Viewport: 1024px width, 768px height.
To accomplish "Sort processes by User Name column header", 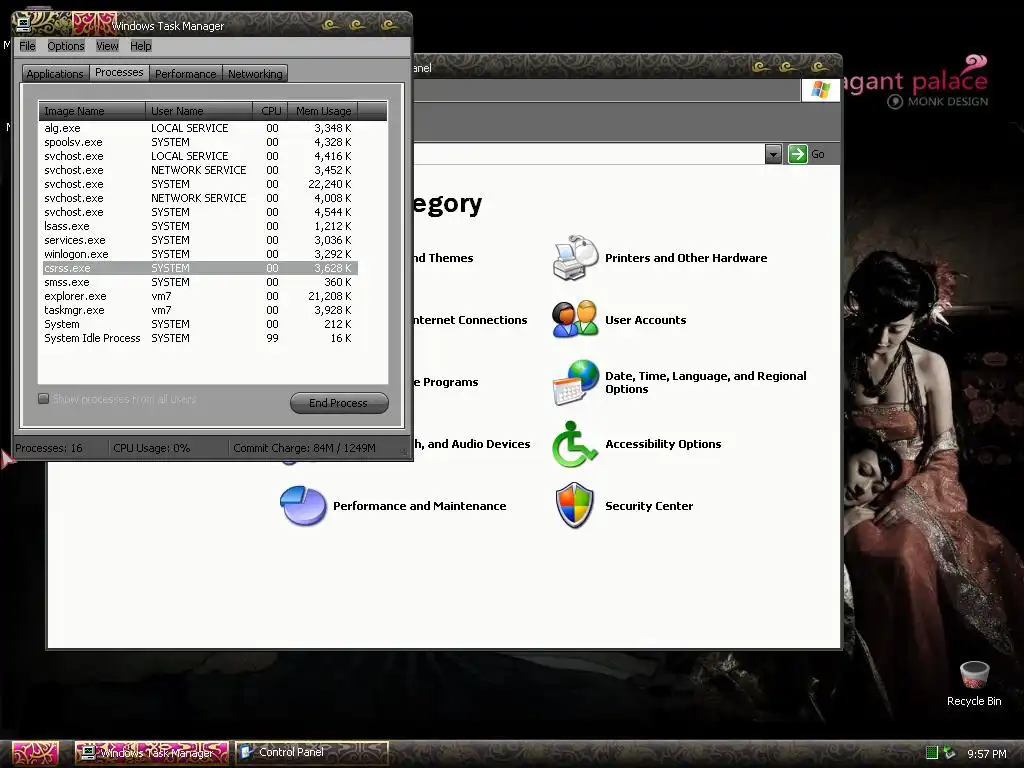I will pyautogui.click(x=199, y=111).
